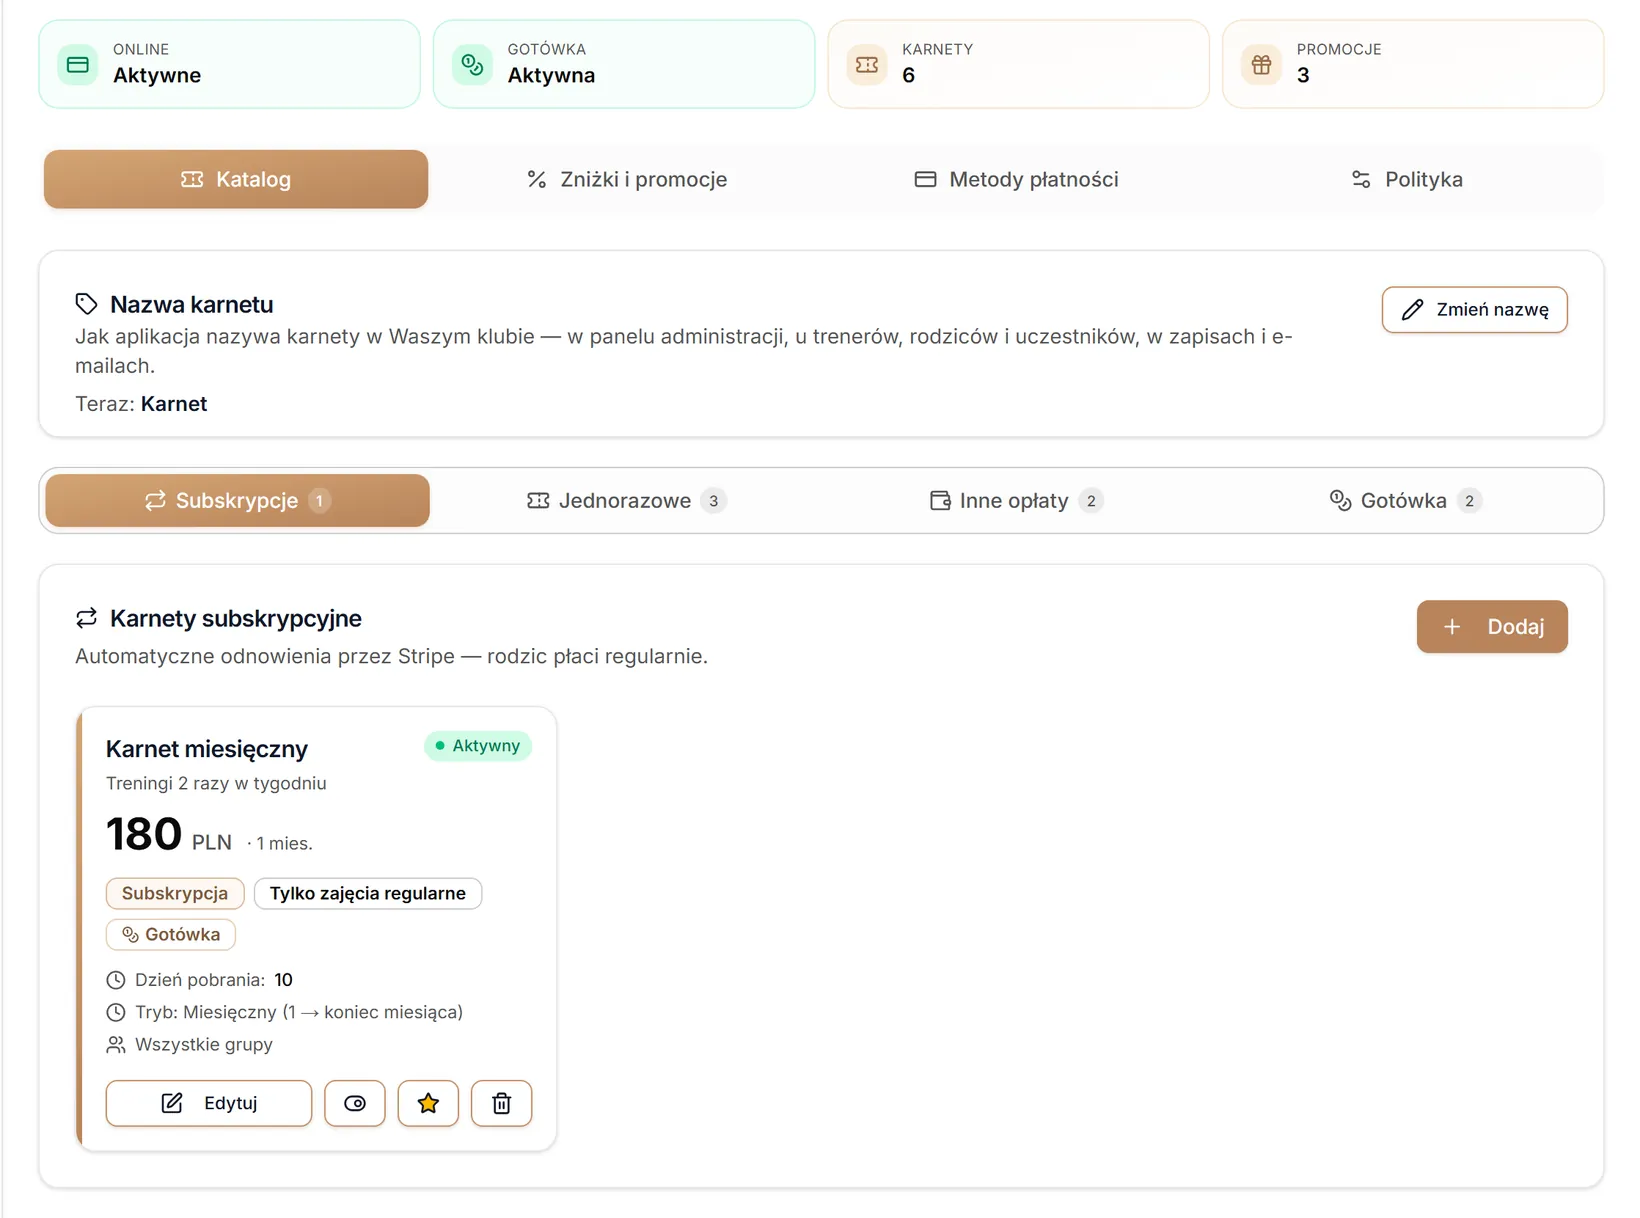Click the Promocje gift icon in summary tile
The width and height of the screenshot is (1640, 1218).
coord(1262,65)
